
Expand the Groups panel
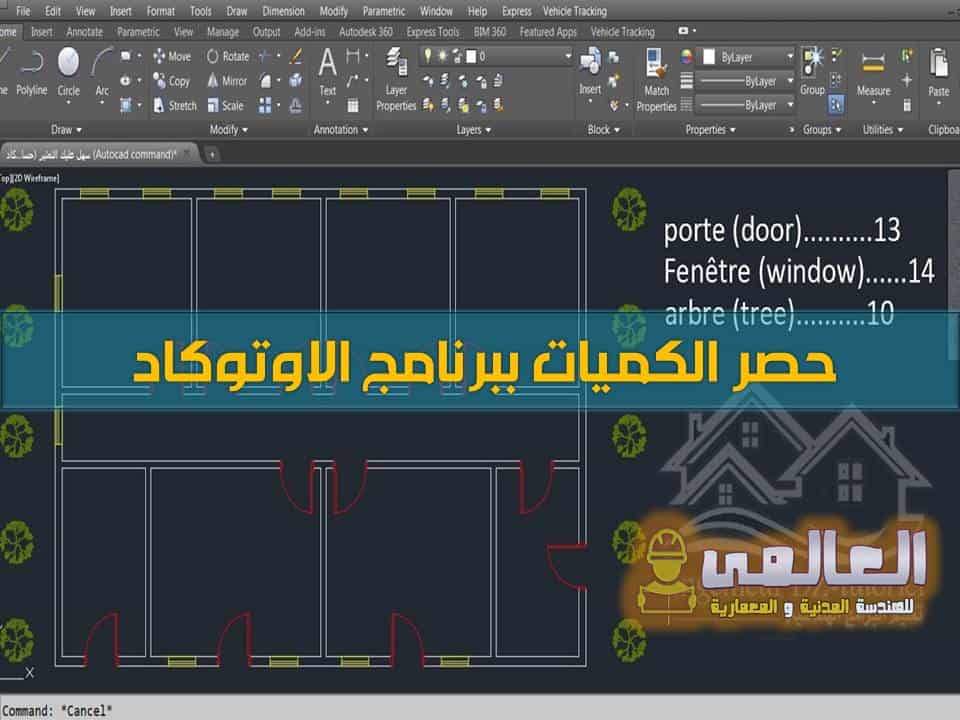coord(822,130)
